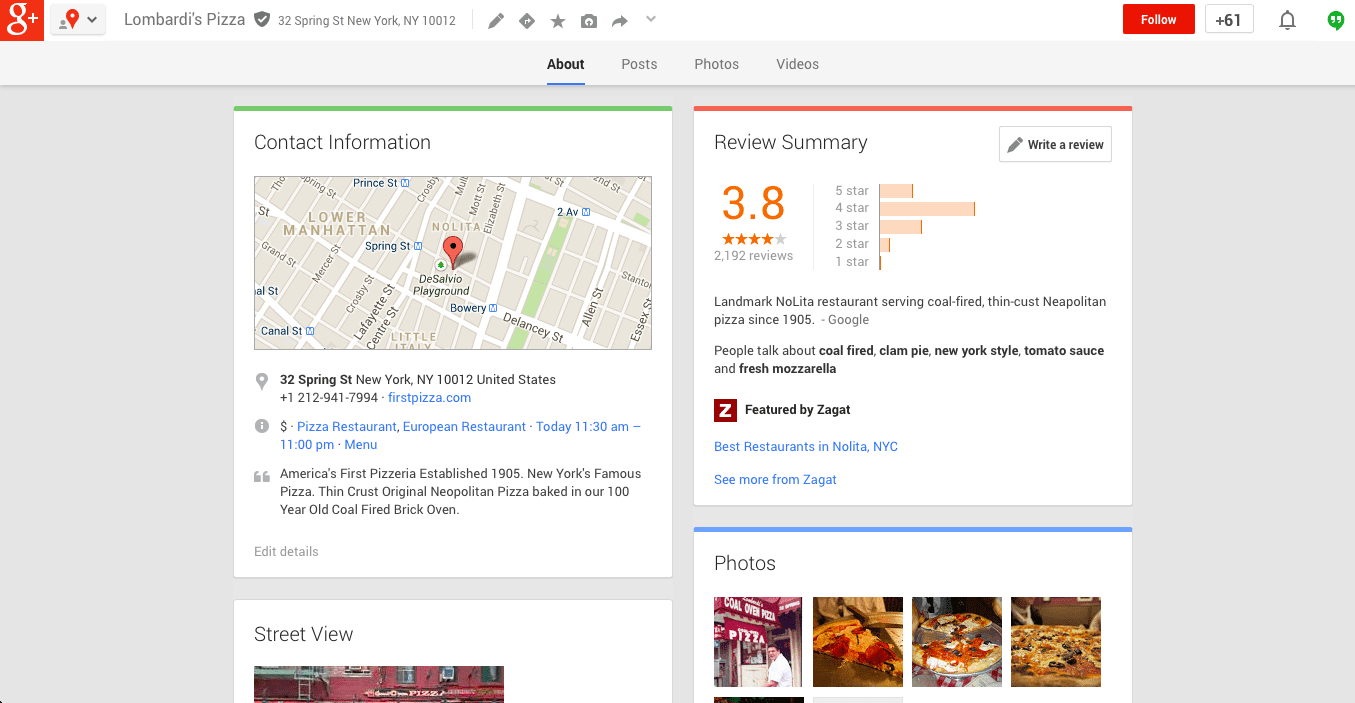The height and width of the screenshot is (703, 1355).
Task: Click the Bowery subway marker on the map
Action: (494, 308)
